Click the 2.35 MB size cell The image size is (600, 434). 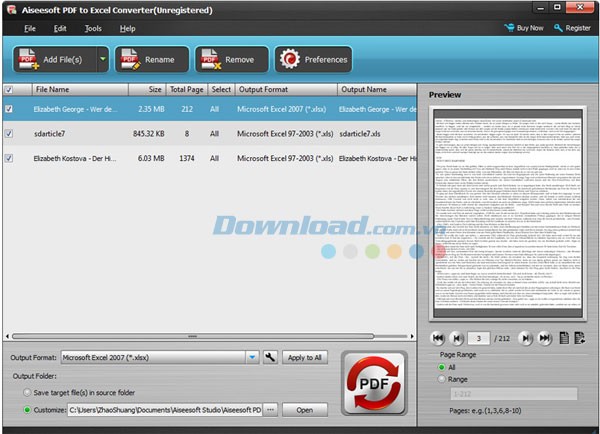coord(151,109)
